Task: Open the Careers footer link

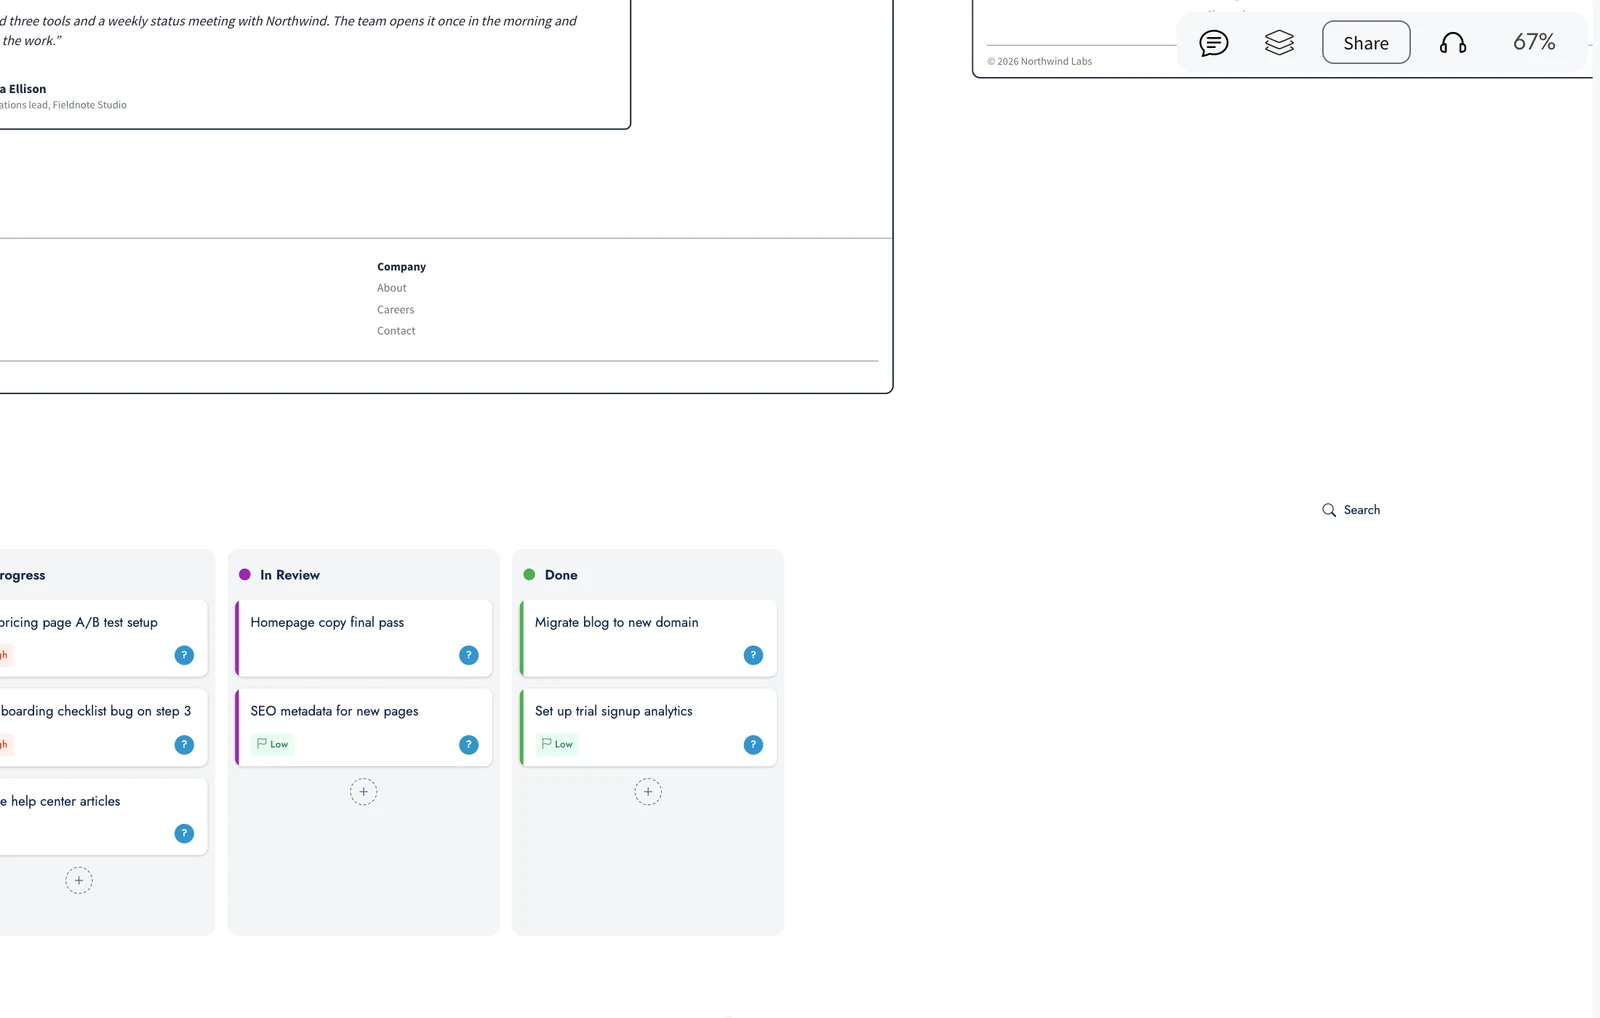Action: (x=395, y=310)
